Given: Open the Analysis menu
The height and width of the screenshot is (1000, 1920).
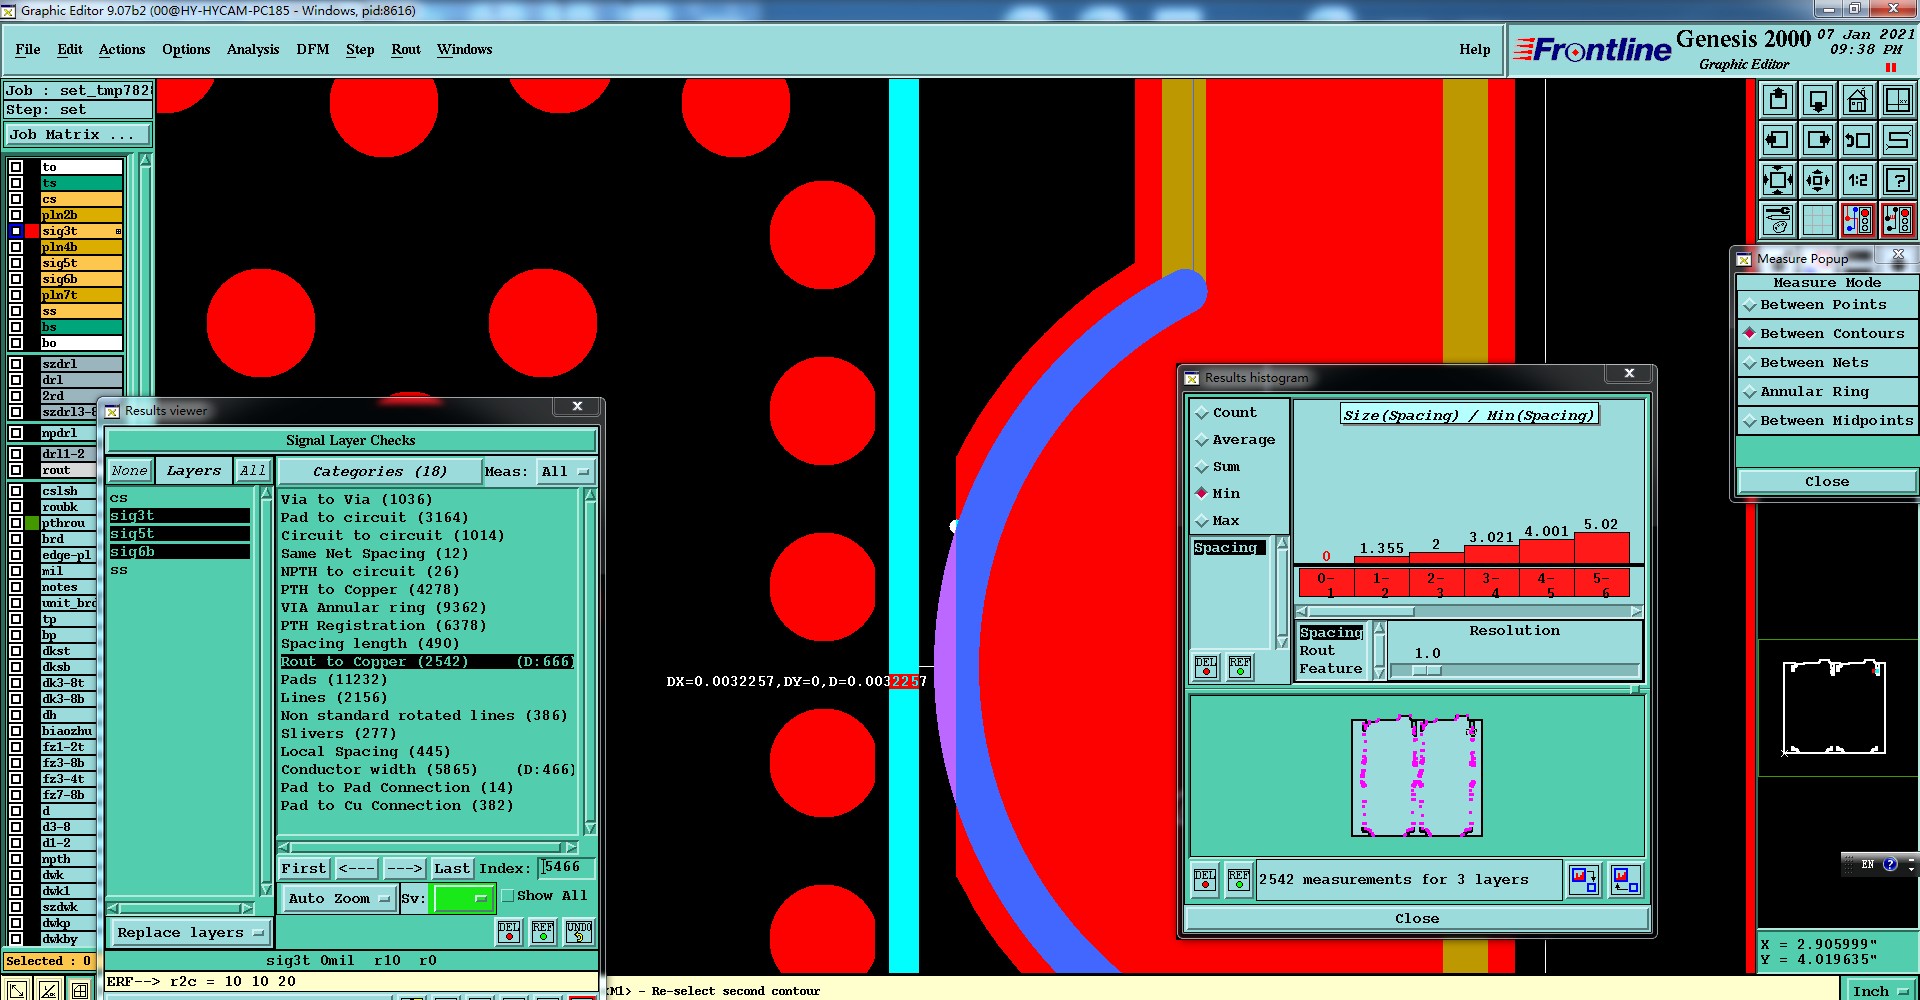Looking at the screenshot, I should pos(253,50).
